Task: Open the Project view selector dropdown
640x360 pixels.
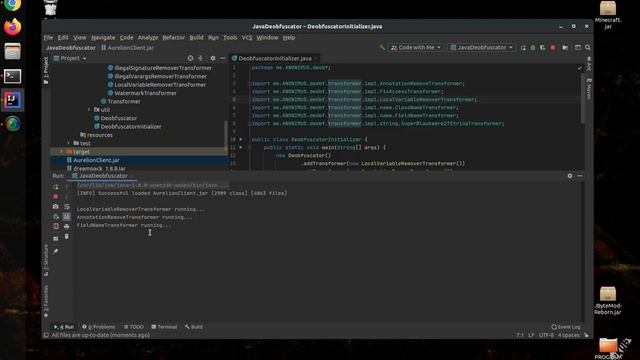Action: coord(70,58)
